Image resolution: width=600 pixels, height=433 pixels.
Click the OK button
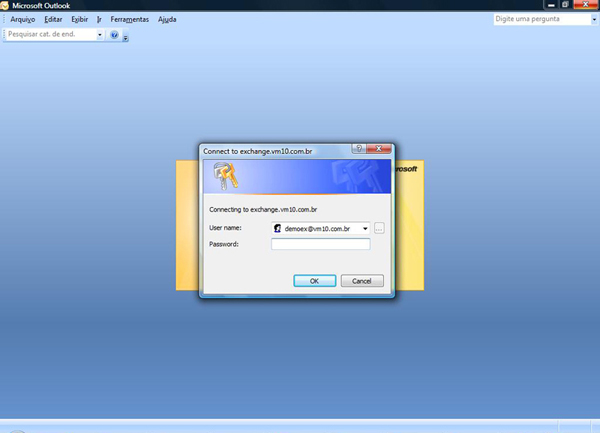point(315,281)
